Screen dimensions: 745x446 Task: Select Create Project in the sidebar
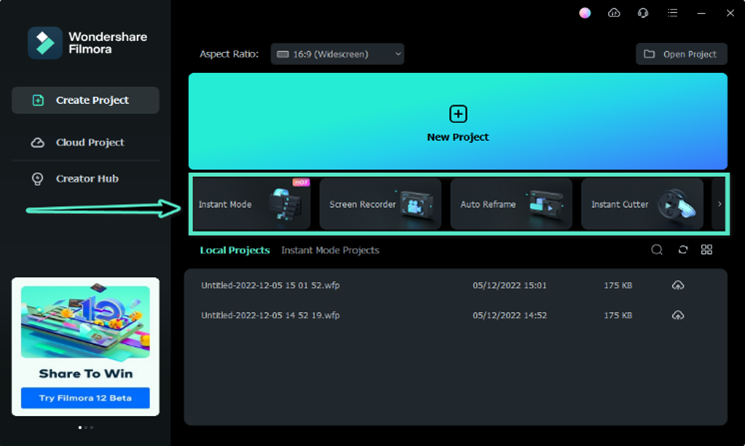pos(86,100)
